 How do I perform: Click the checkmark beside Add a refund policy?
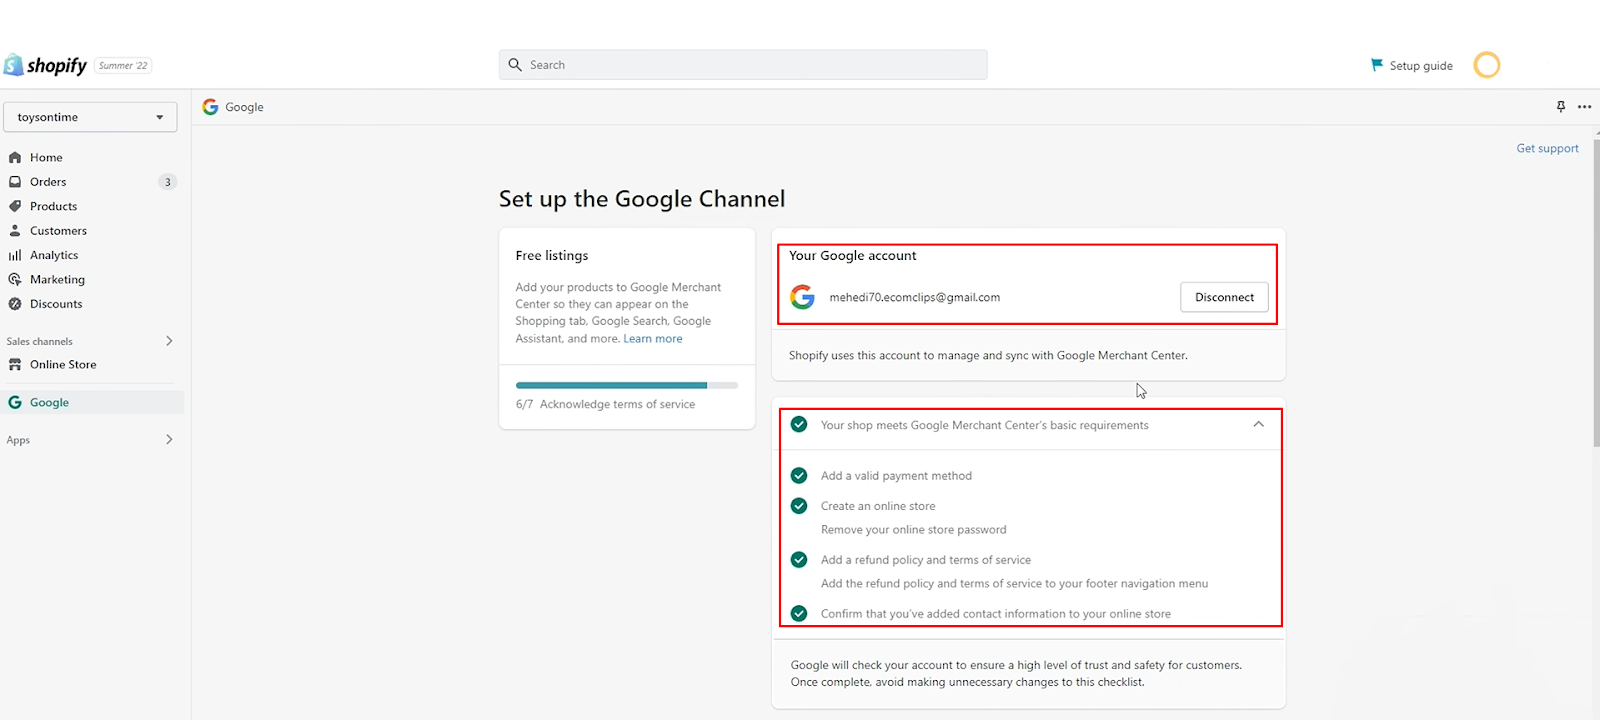click(x=799, y=560)
